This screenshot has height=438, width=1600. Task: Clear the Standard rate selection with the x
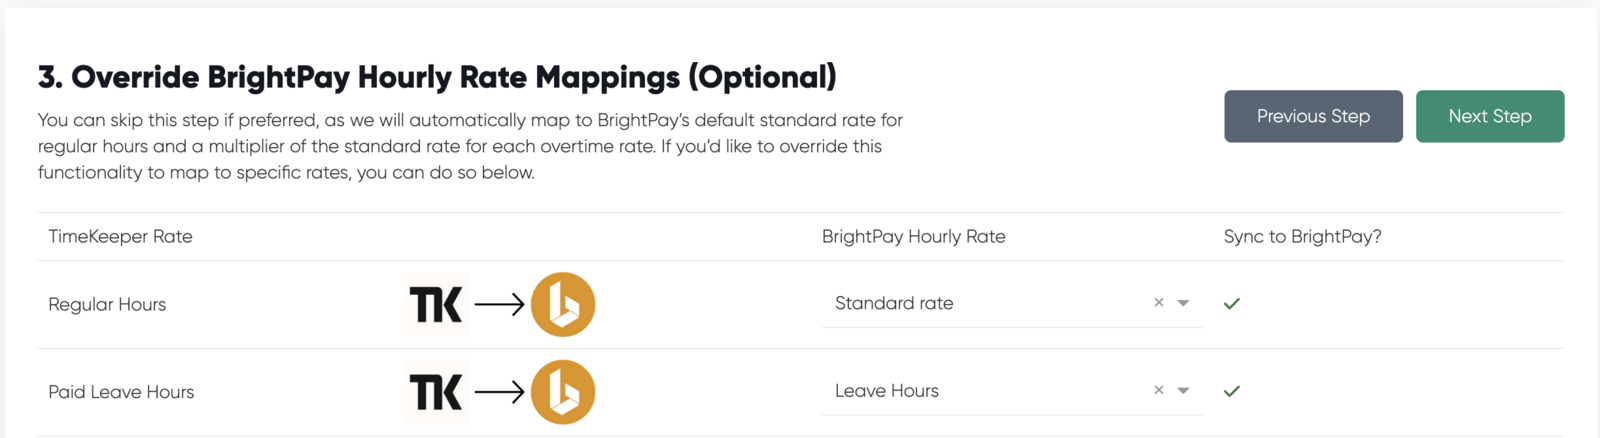1159,302
